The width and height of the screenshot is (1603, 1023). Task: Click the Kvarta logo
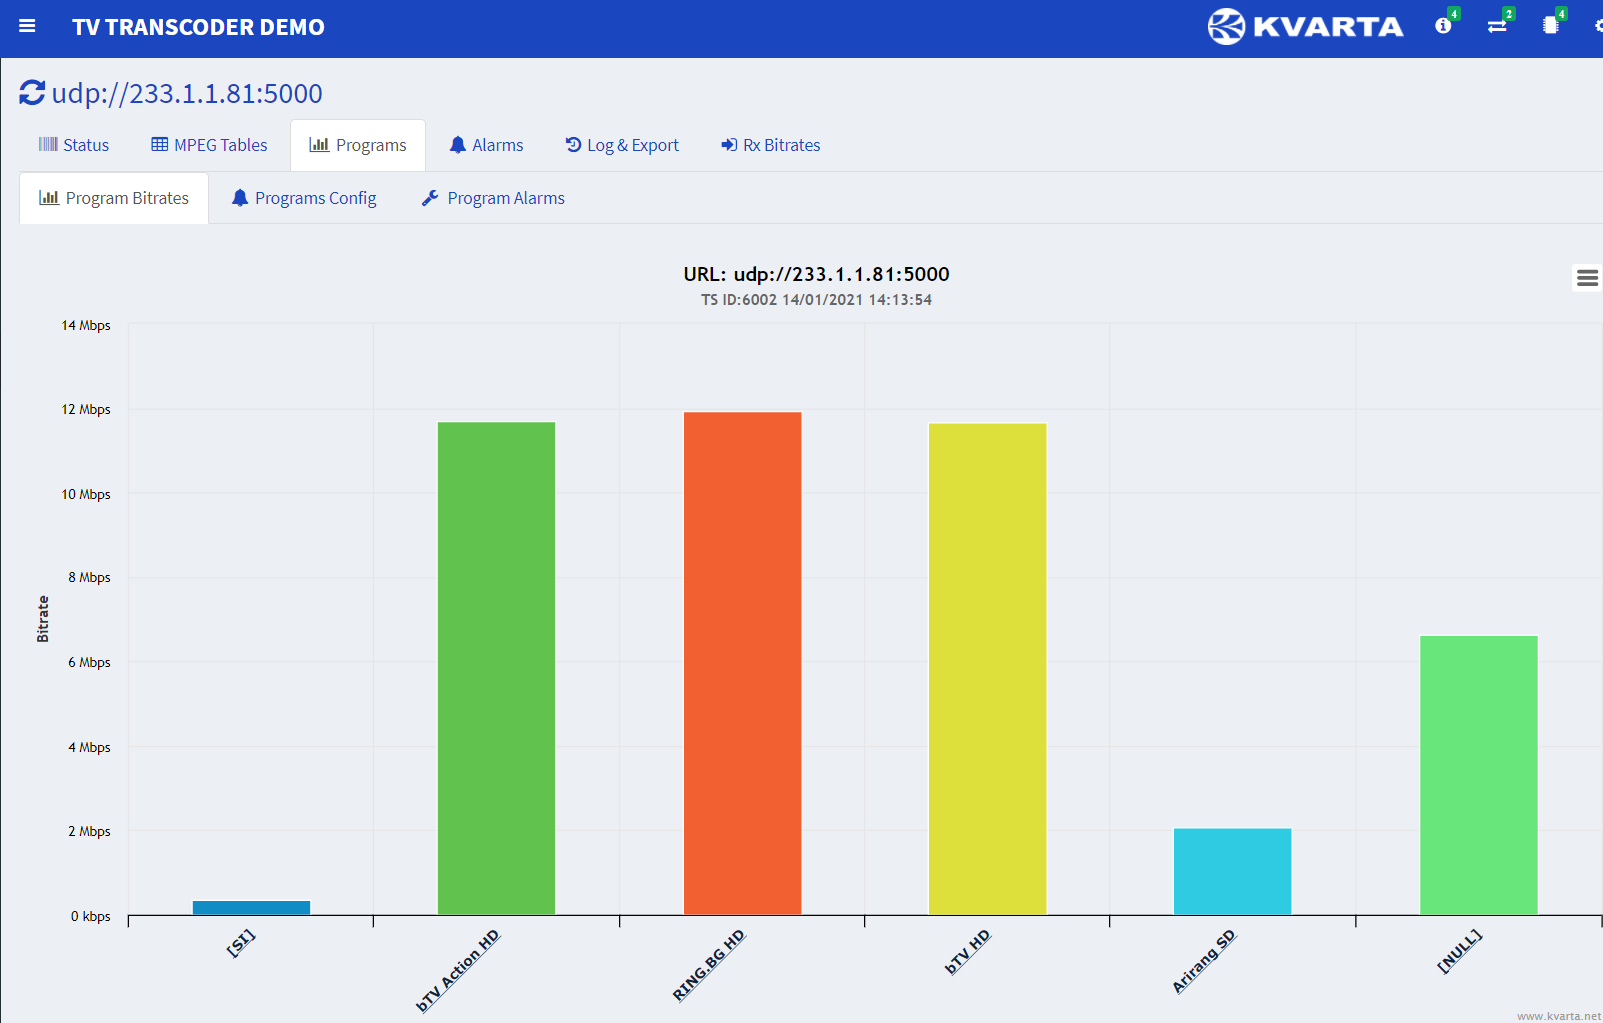1305,26
